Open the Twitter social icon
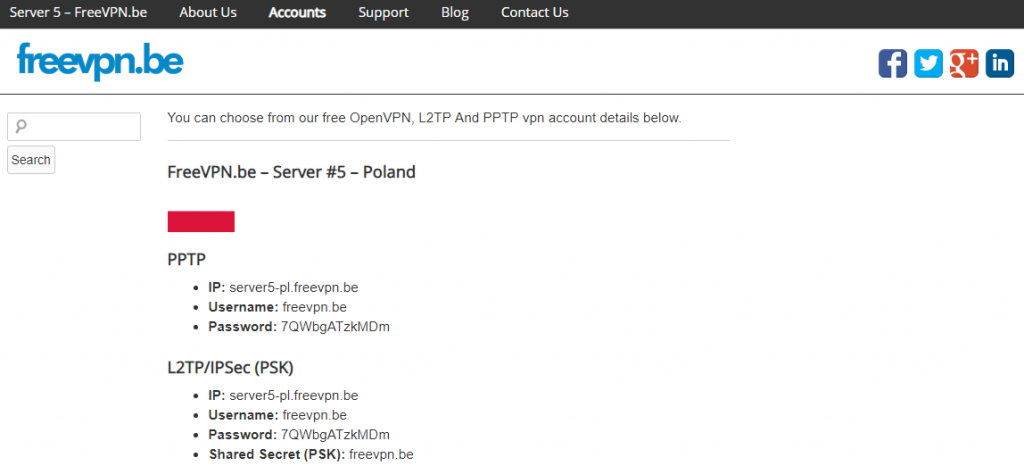Viewport: 1024px width, 466px height. [x=928, y=63]
